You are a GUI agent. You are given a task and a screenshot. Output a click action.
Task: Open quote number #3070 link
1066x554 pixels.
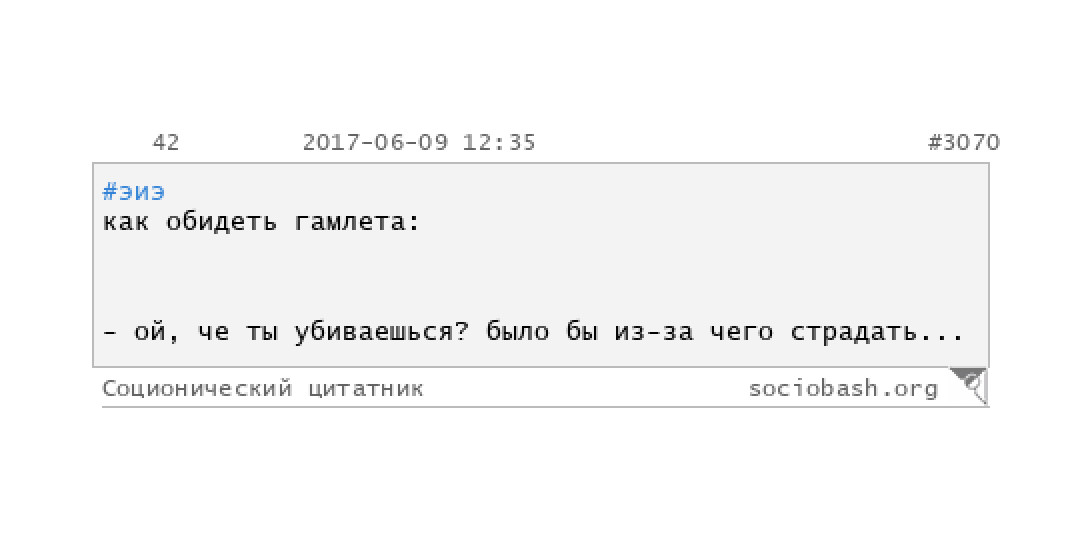coord(964,143)
